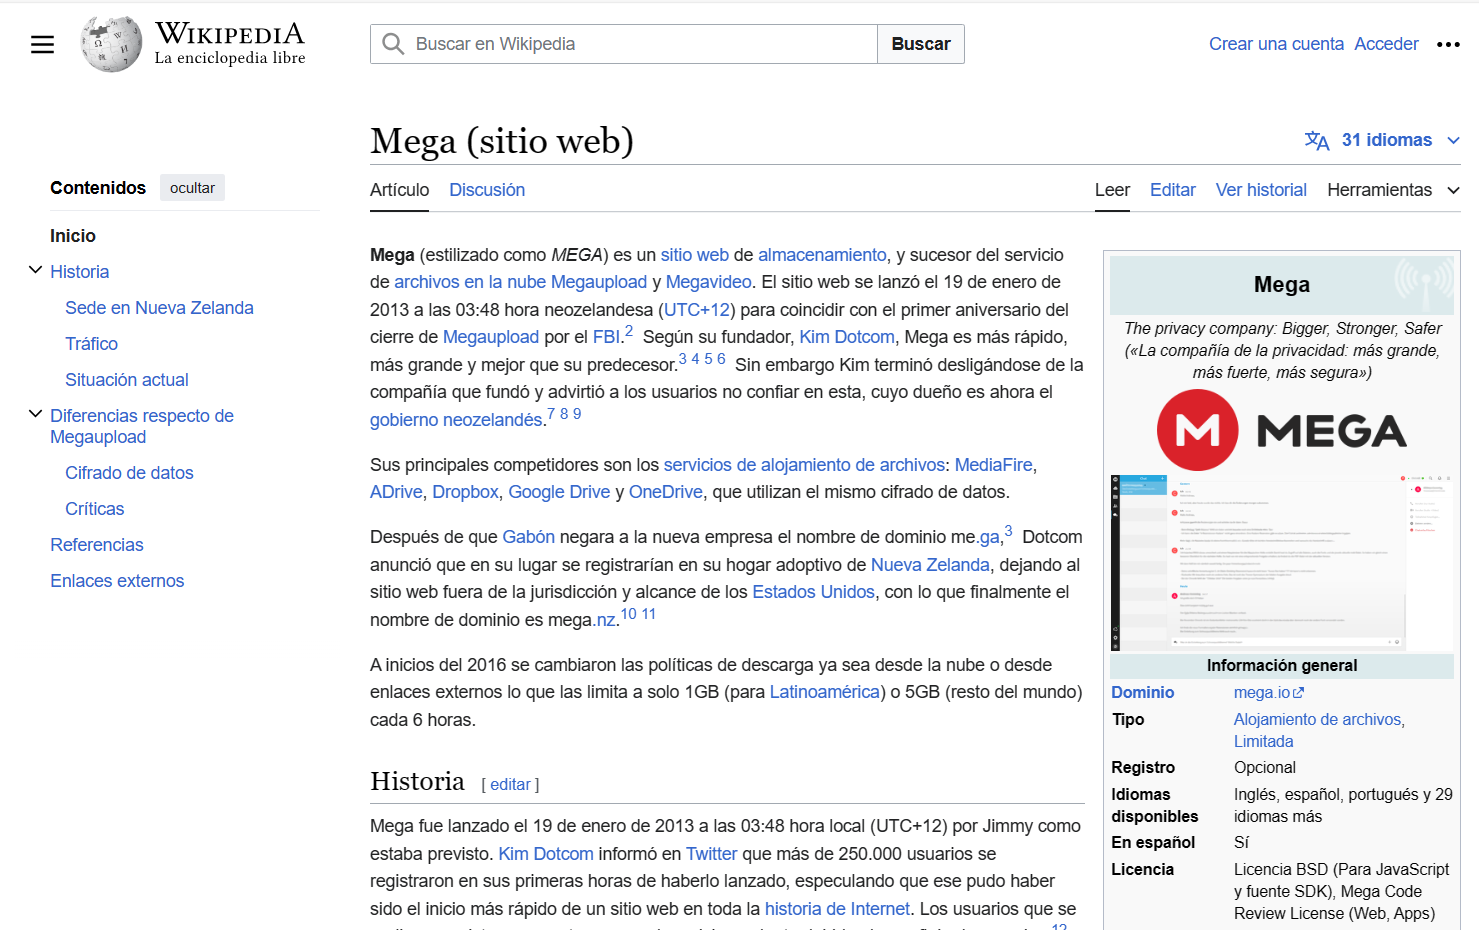Click the Historia entry in contents
The image size is (1479, 930).
coord(79,272)
